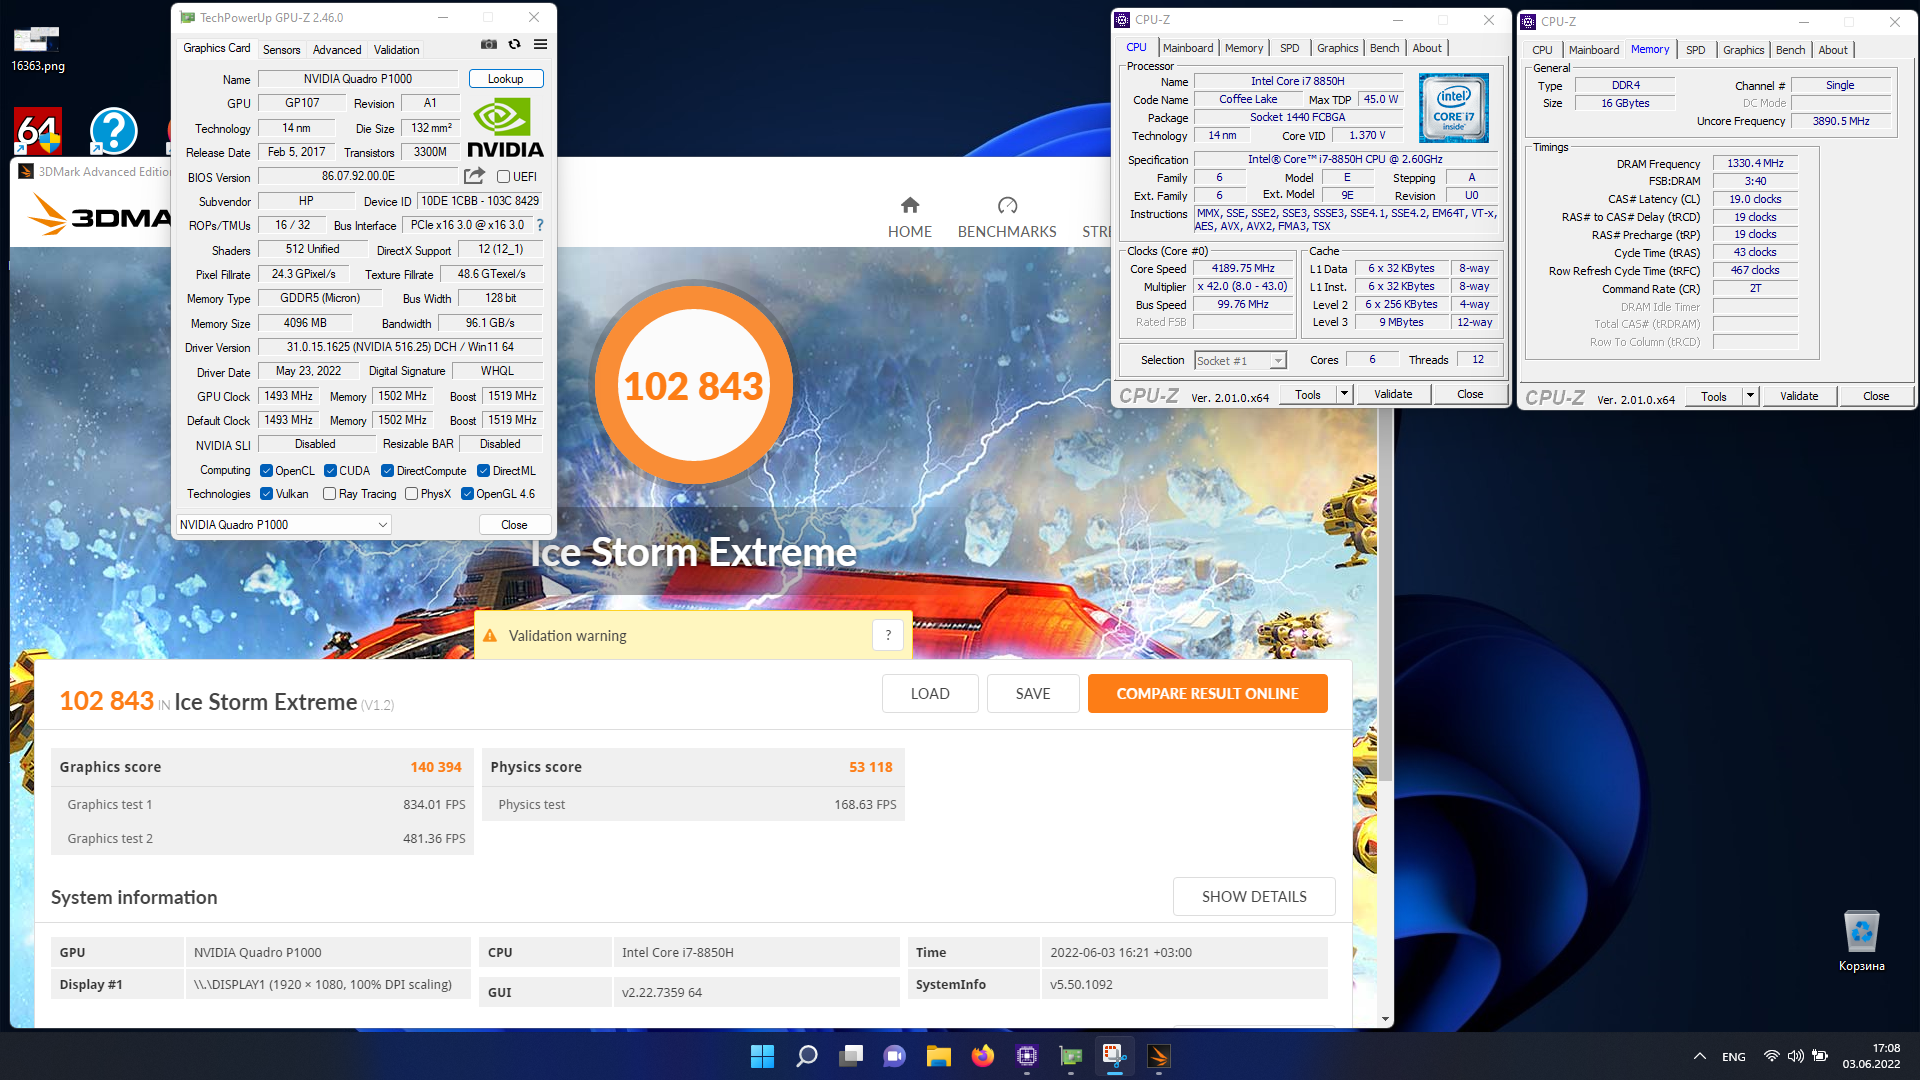Click Wi-Fi icon in system tray

(1771, 1056)
